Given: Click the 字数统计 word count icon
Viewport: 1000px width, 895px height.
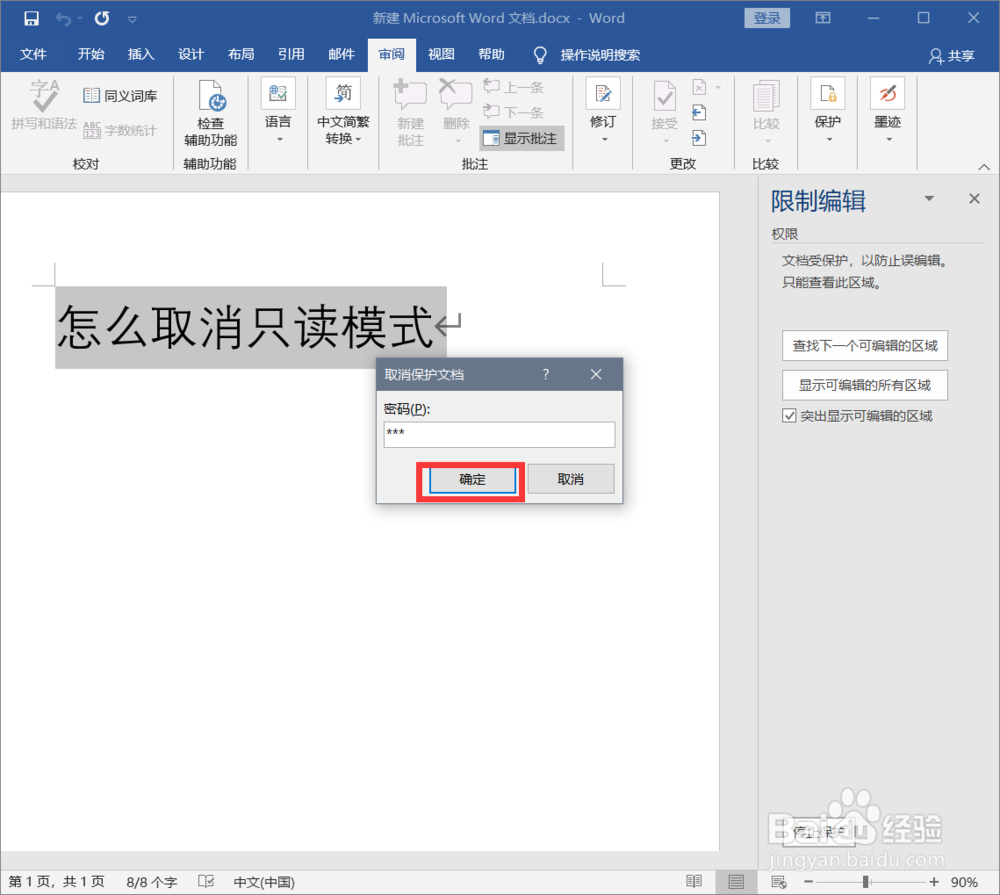Looking at the screenshot, I should pos(120,130).
